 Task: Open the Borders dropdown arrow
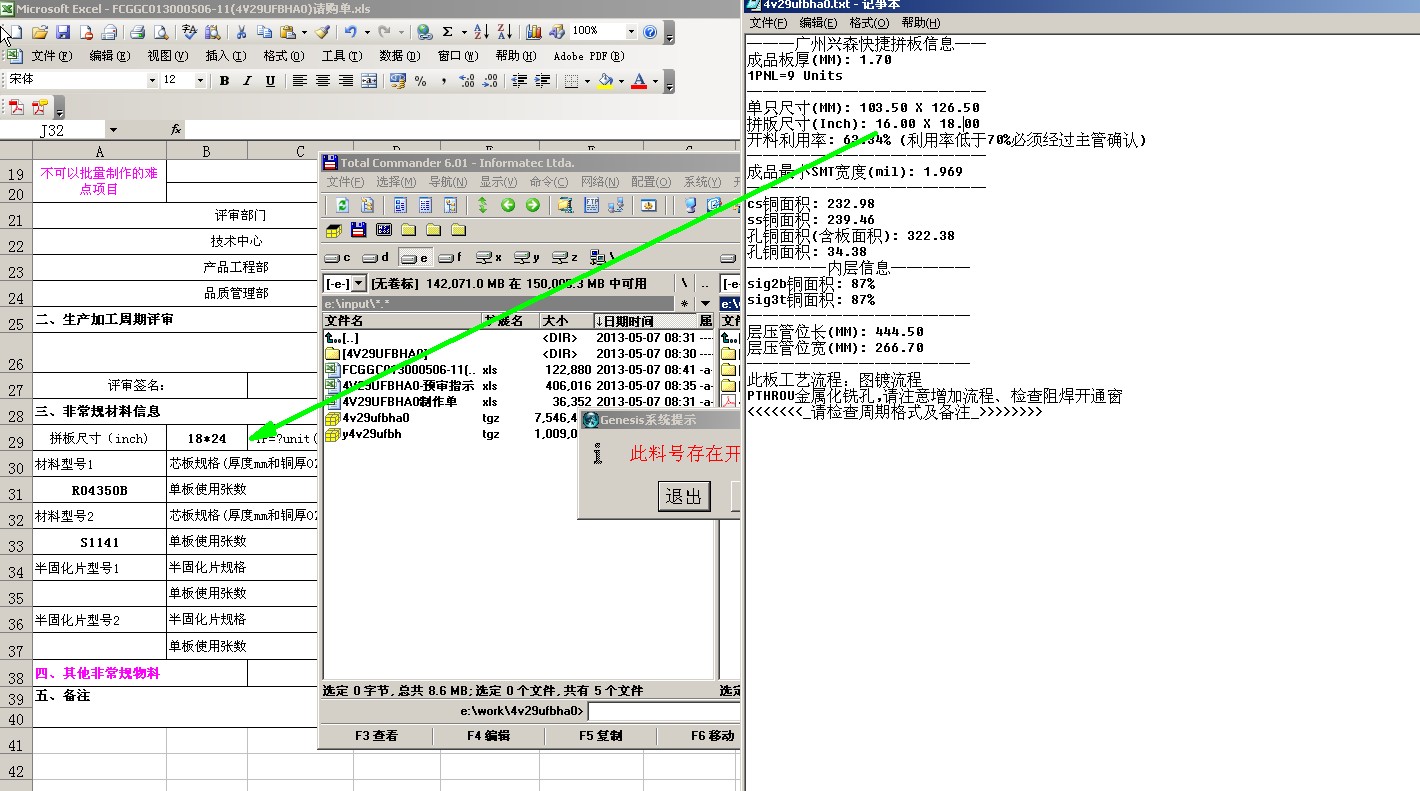[587, 81]
